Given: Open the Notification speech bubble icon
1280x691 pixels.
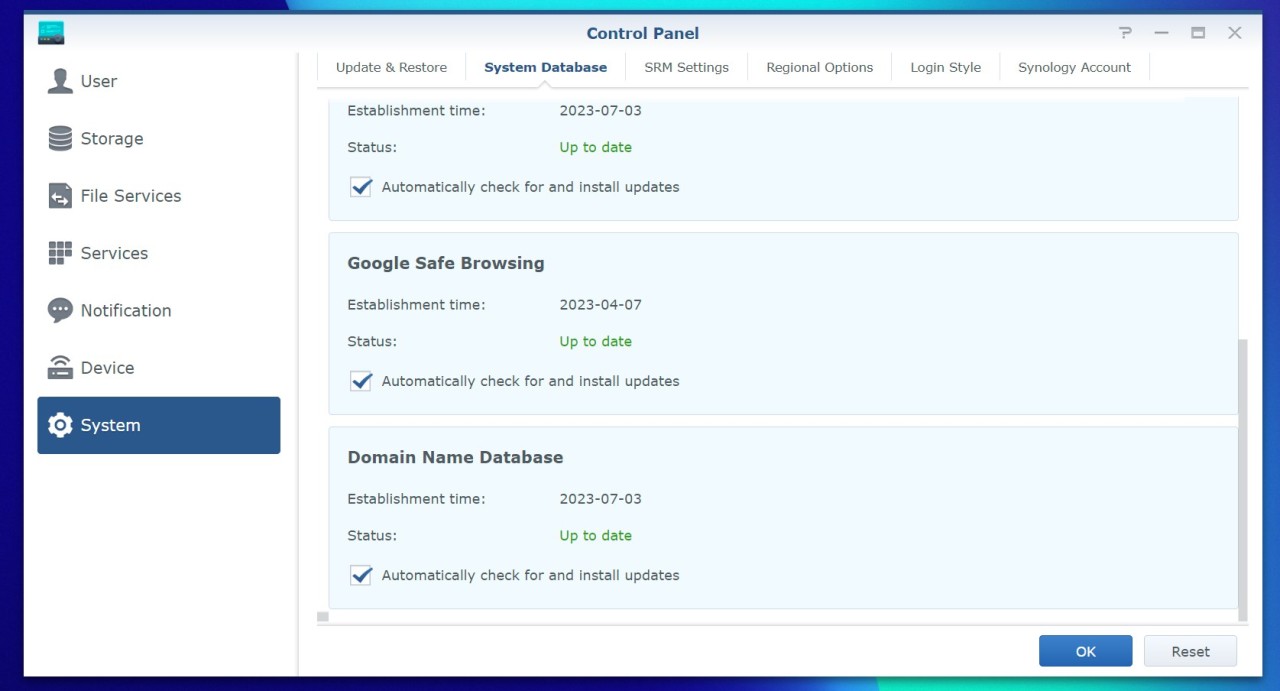Looking at the screenshot, I should point(60,310).
